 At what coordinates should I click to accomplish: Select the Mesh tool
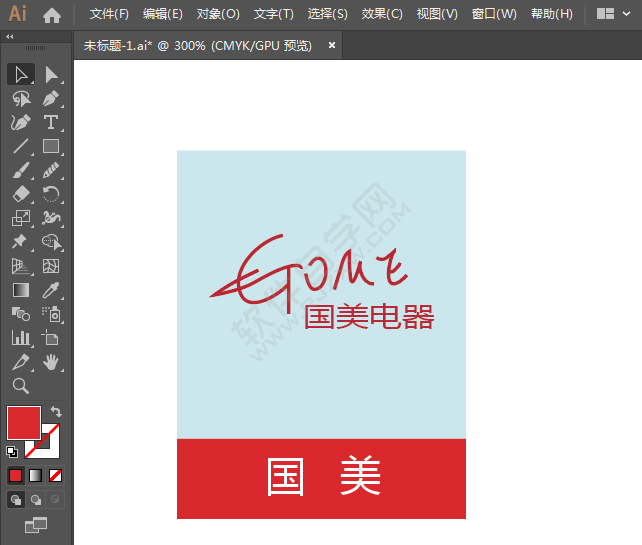tap(51, 266)
